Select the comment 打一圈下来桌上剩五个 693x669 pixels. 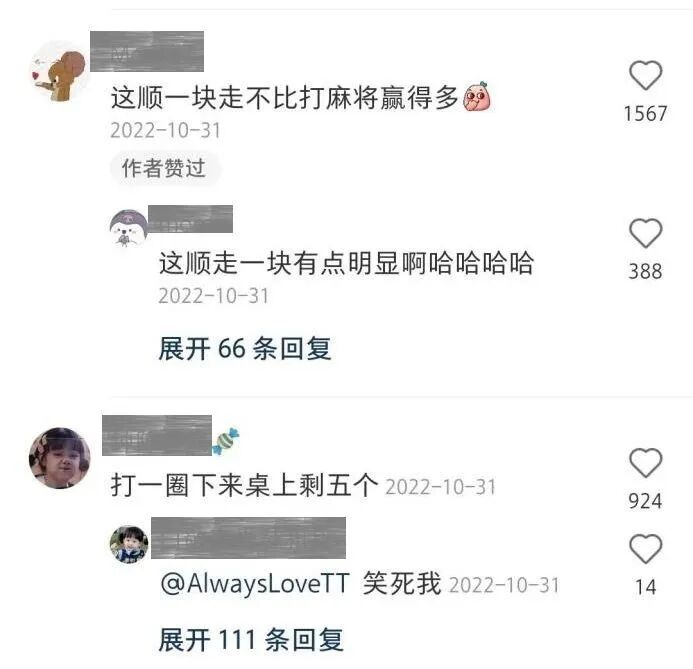244,485
